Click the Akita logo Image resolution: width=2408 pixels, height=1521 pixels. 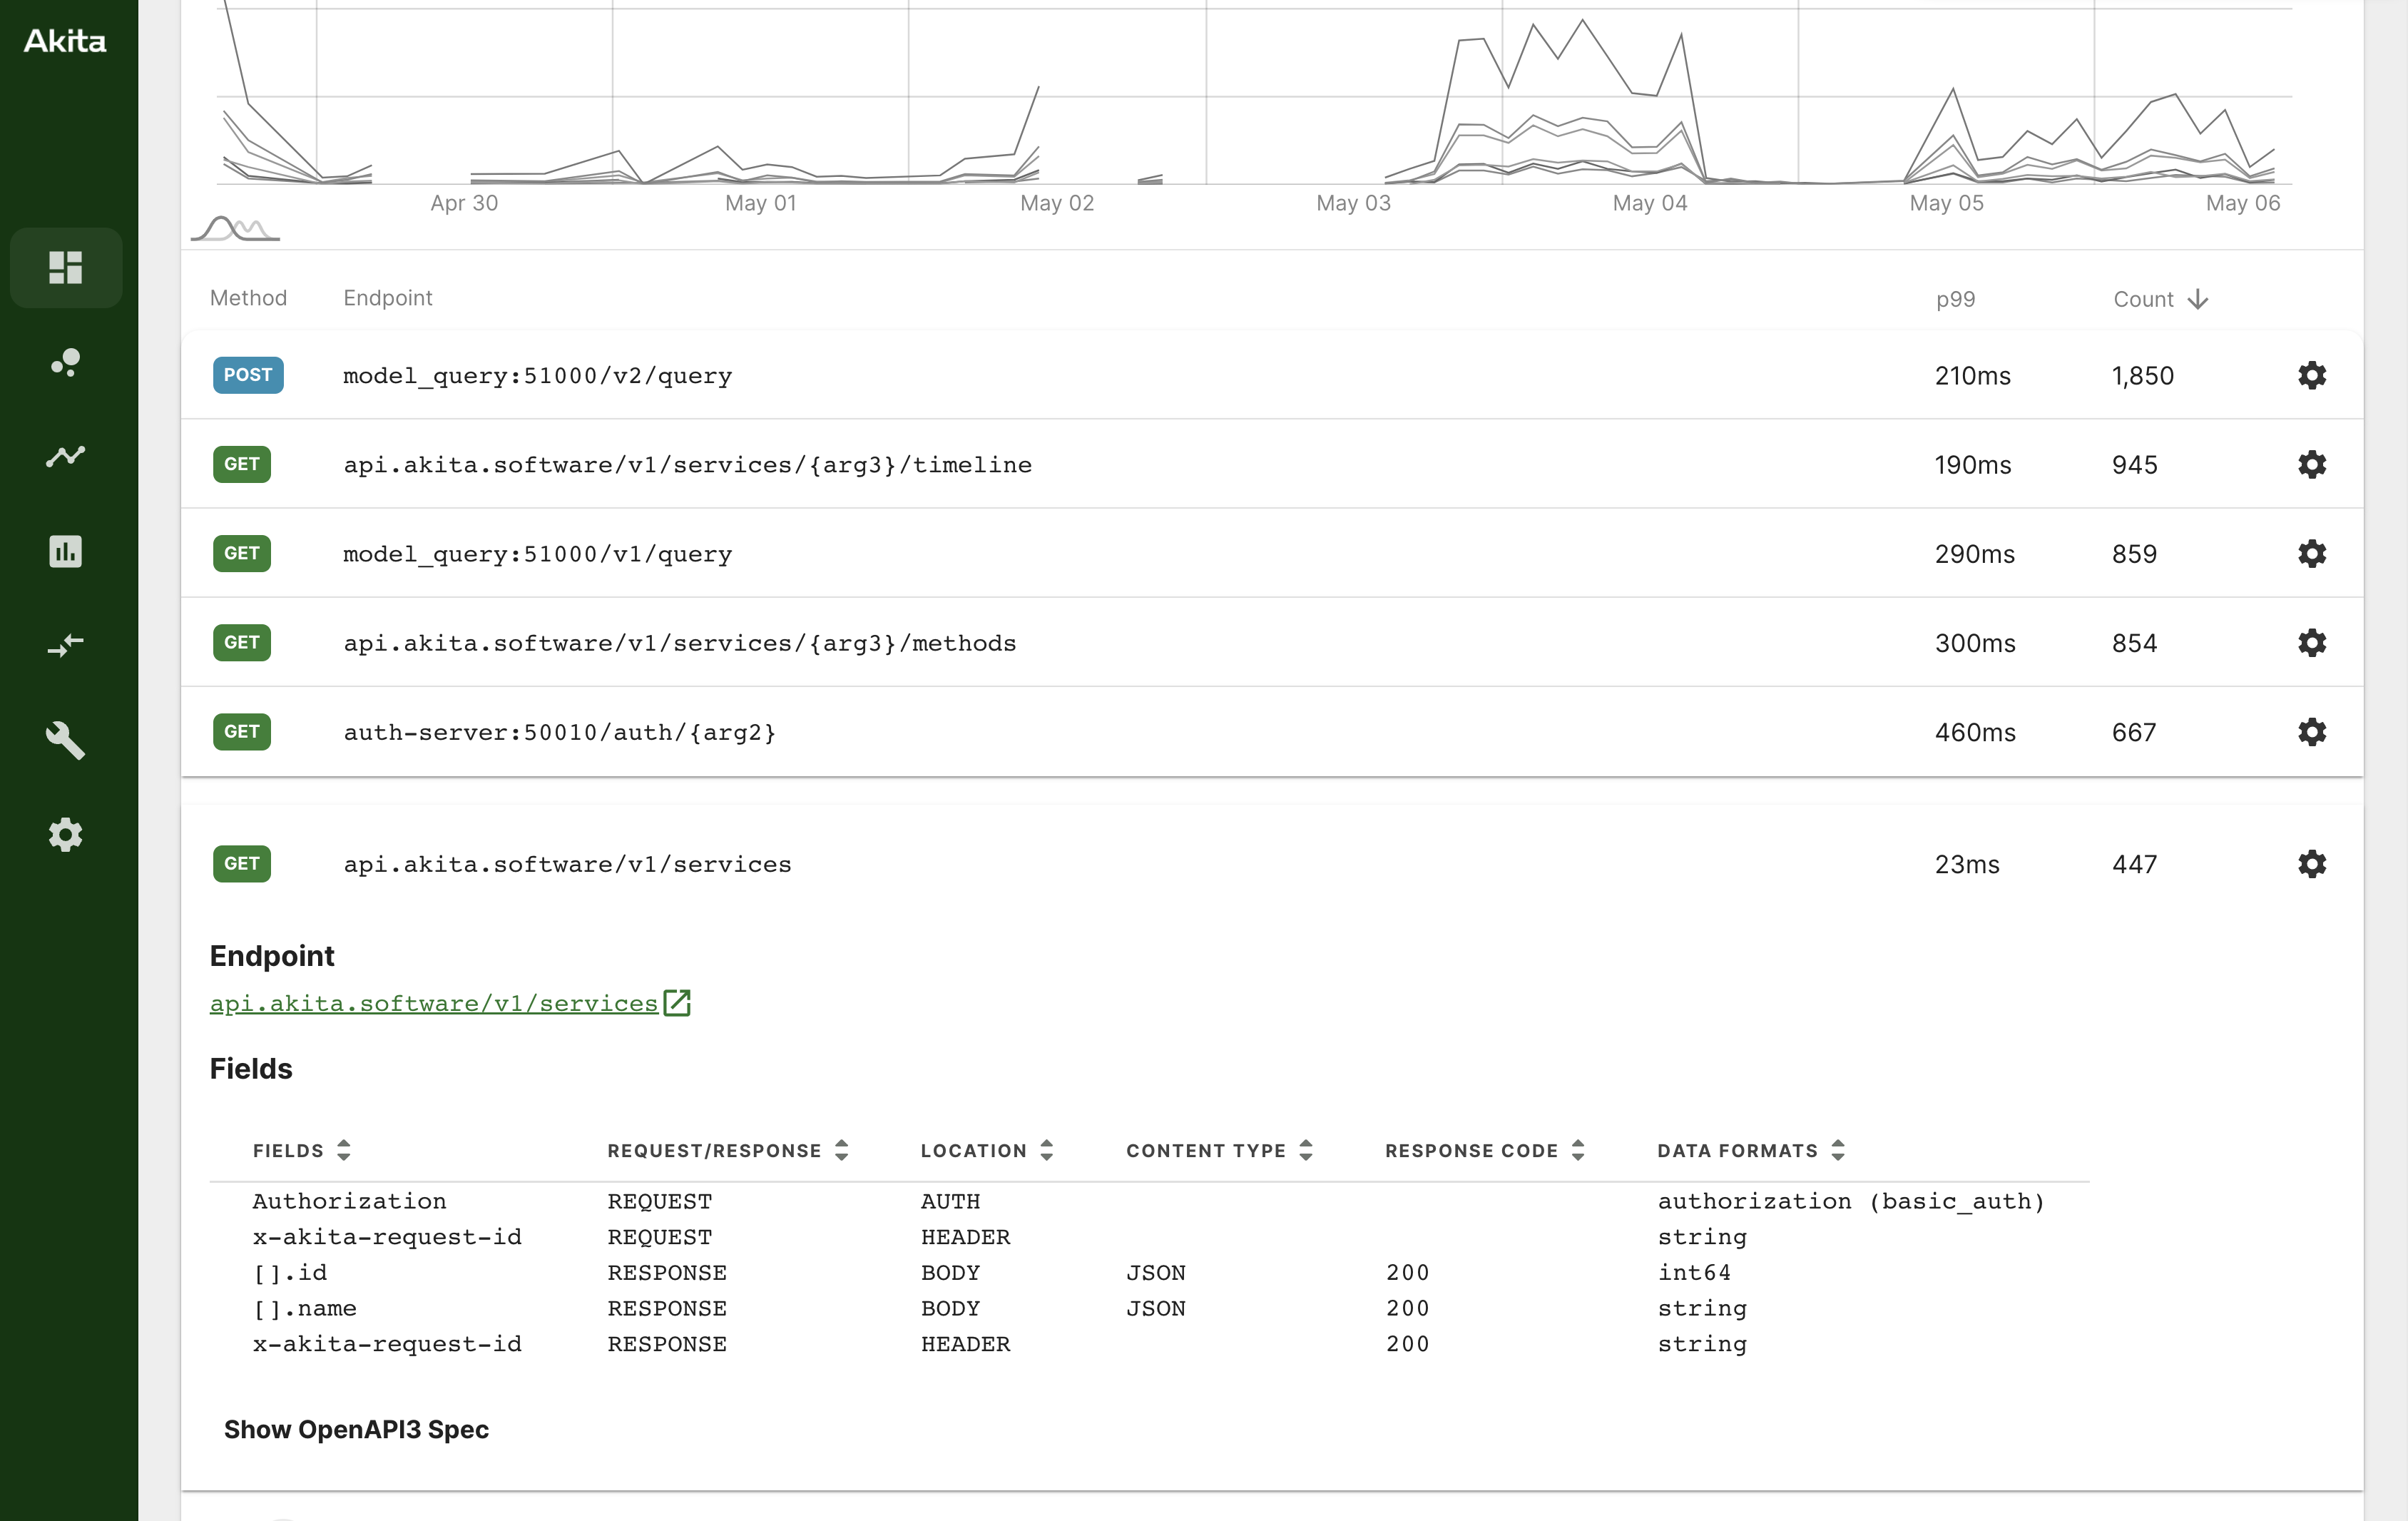[x=65, y=41]
